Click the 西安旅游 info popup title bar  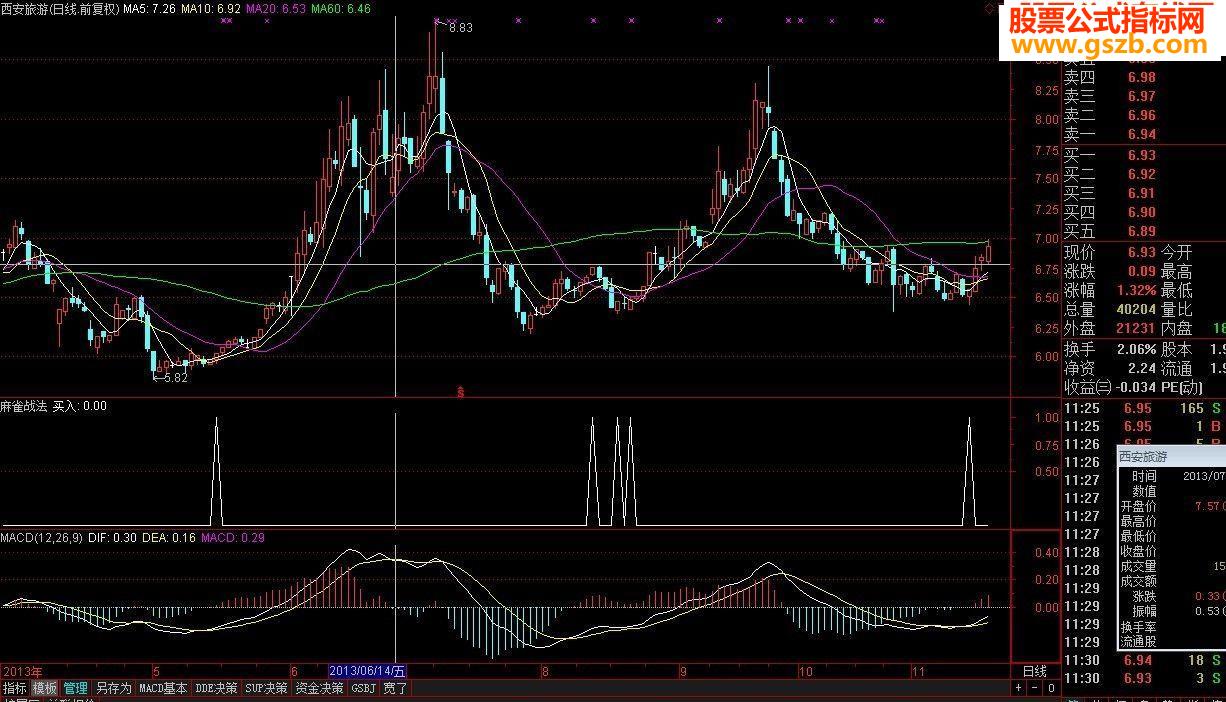tap(1171, 456)
